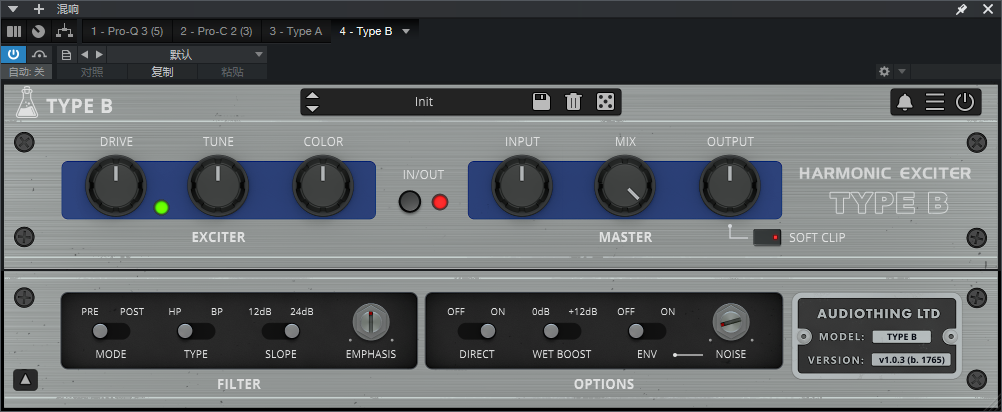Open the plugin hamburger menu
Viewport: 1002px width, 412px height.
[935, 102]
